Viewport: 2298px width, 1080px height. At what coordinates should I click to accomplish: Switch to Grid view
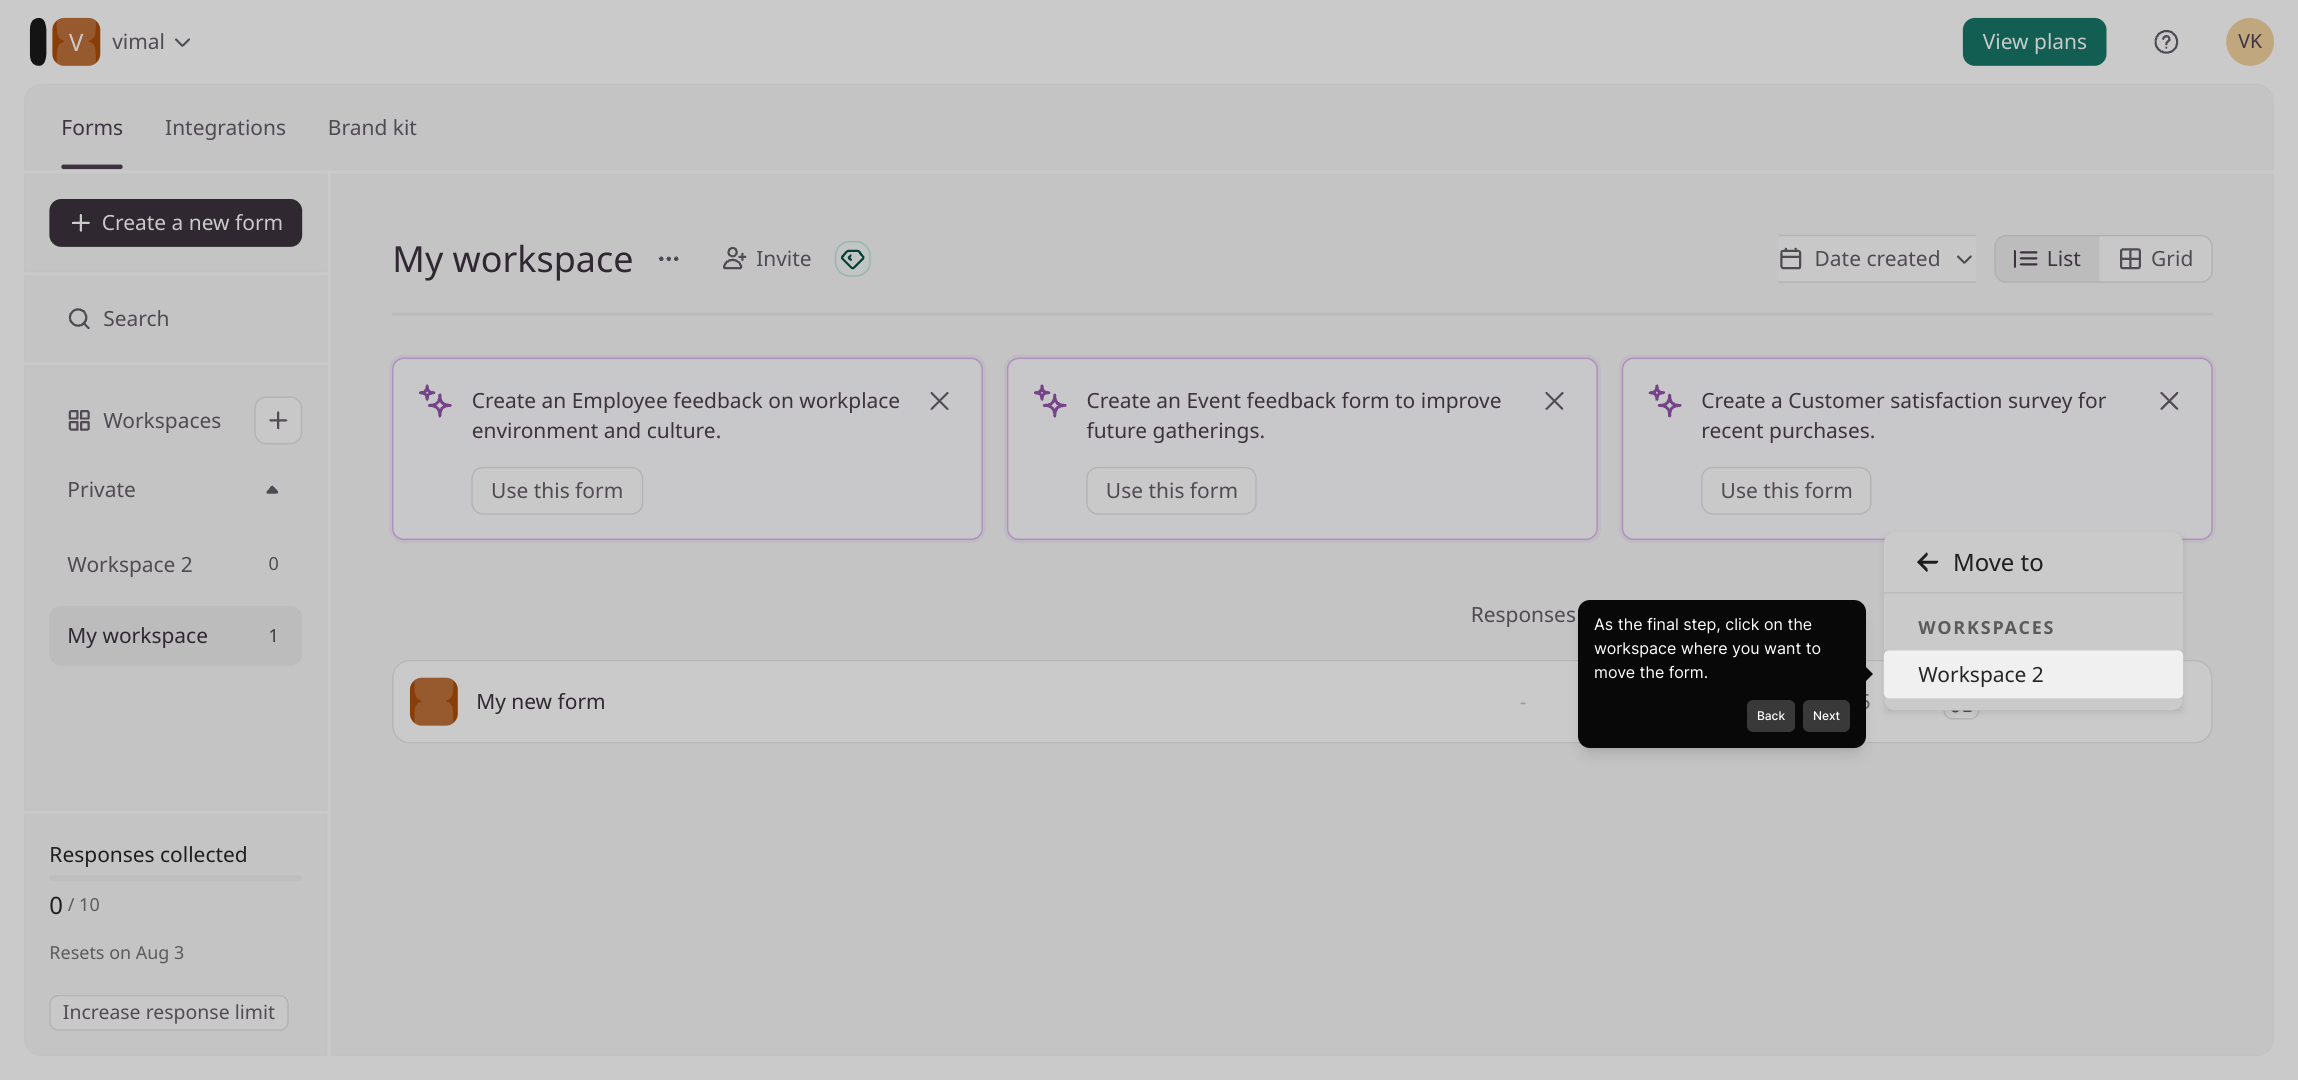click(x=2155, y=259)
